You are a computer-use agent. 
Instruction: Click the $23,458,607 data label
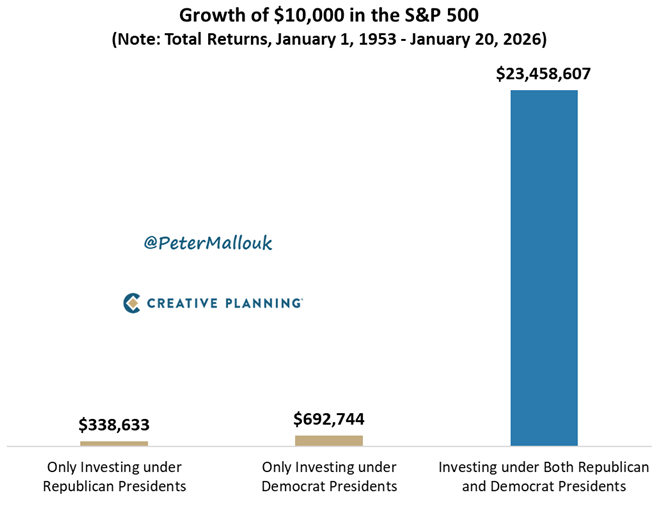544,73
